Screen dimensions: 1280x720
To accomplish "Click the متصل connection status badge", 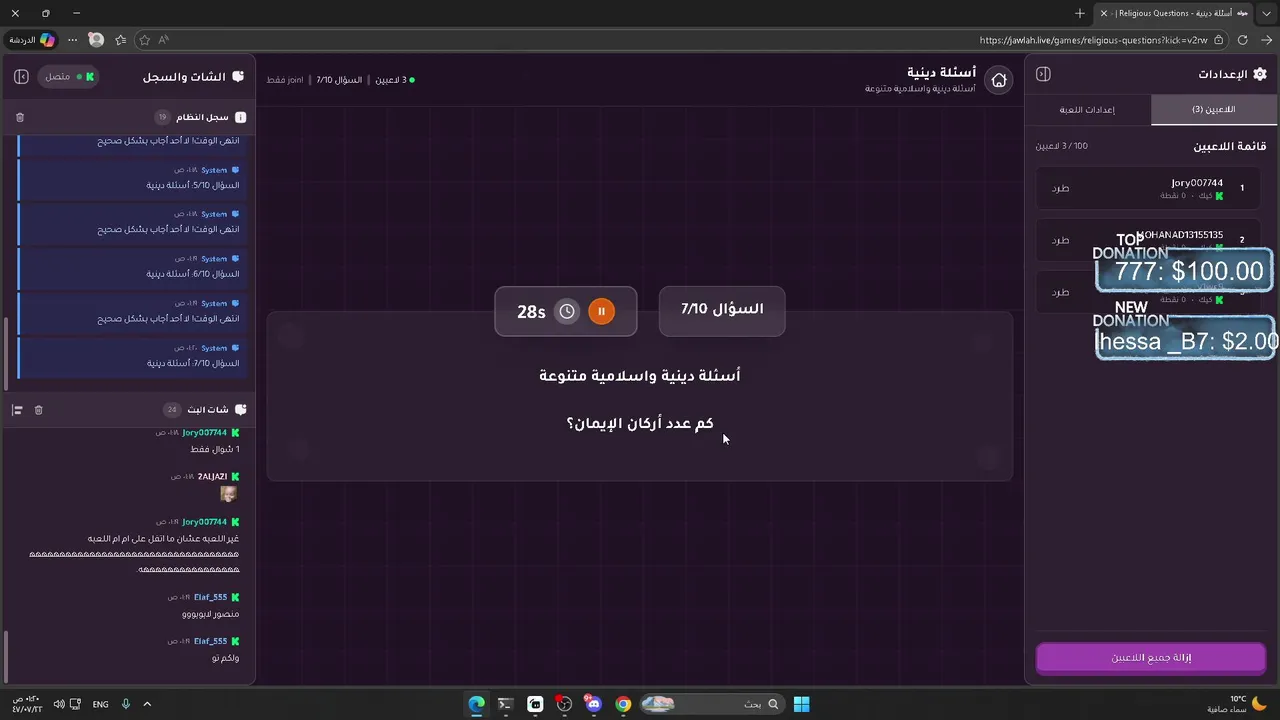I will coord(69,76).
